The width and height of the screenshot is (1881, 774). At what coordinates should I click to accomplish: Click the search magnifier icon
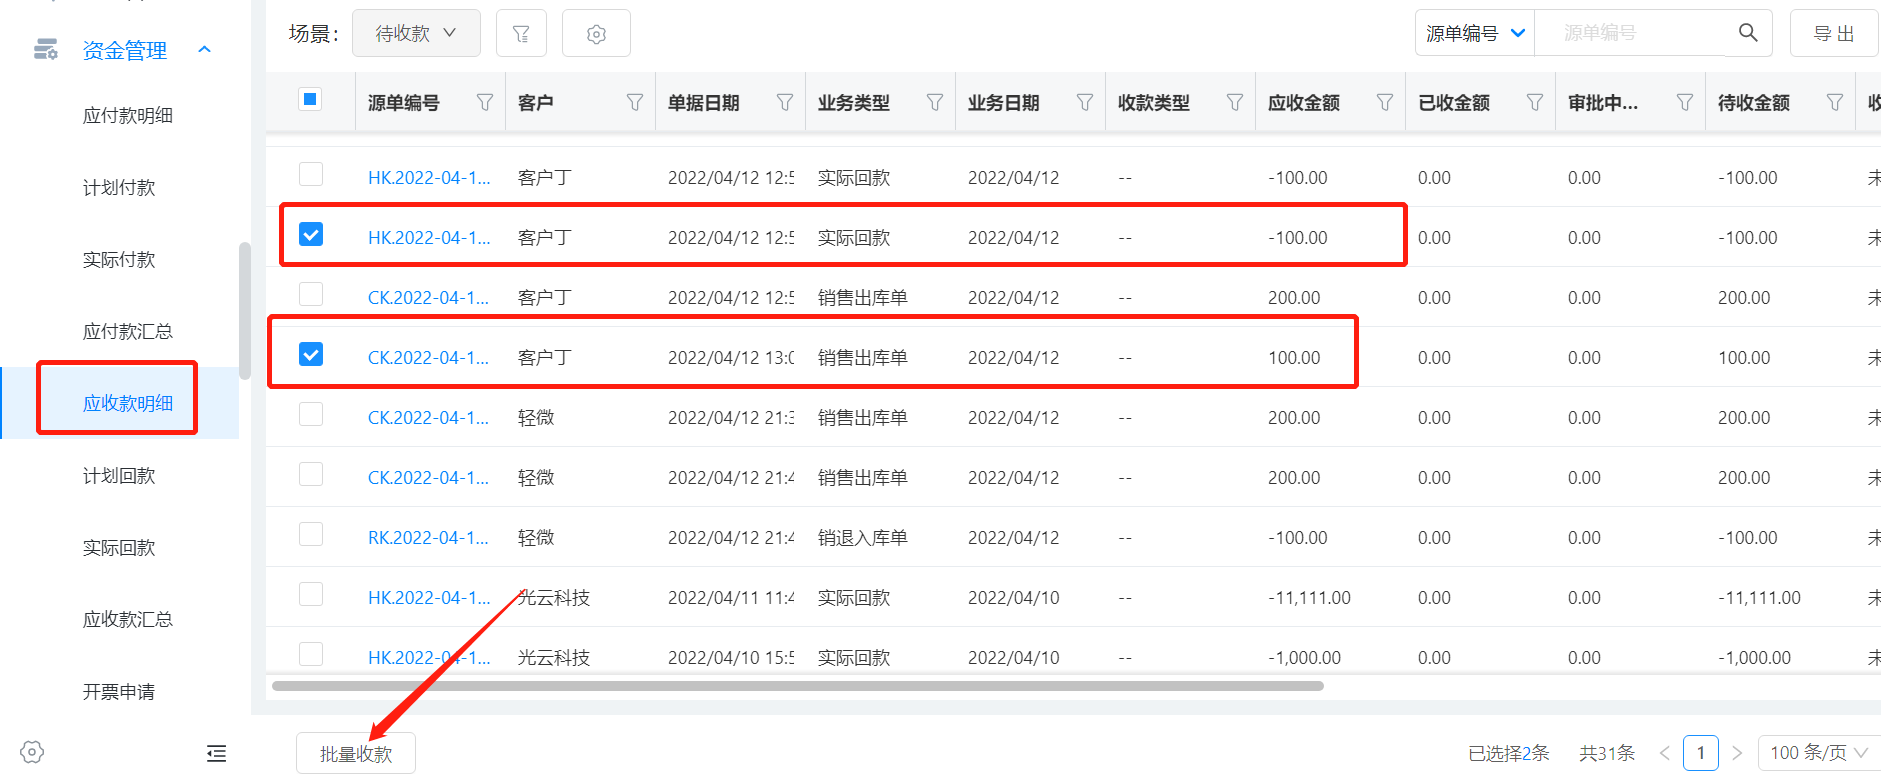(1748, 33)
